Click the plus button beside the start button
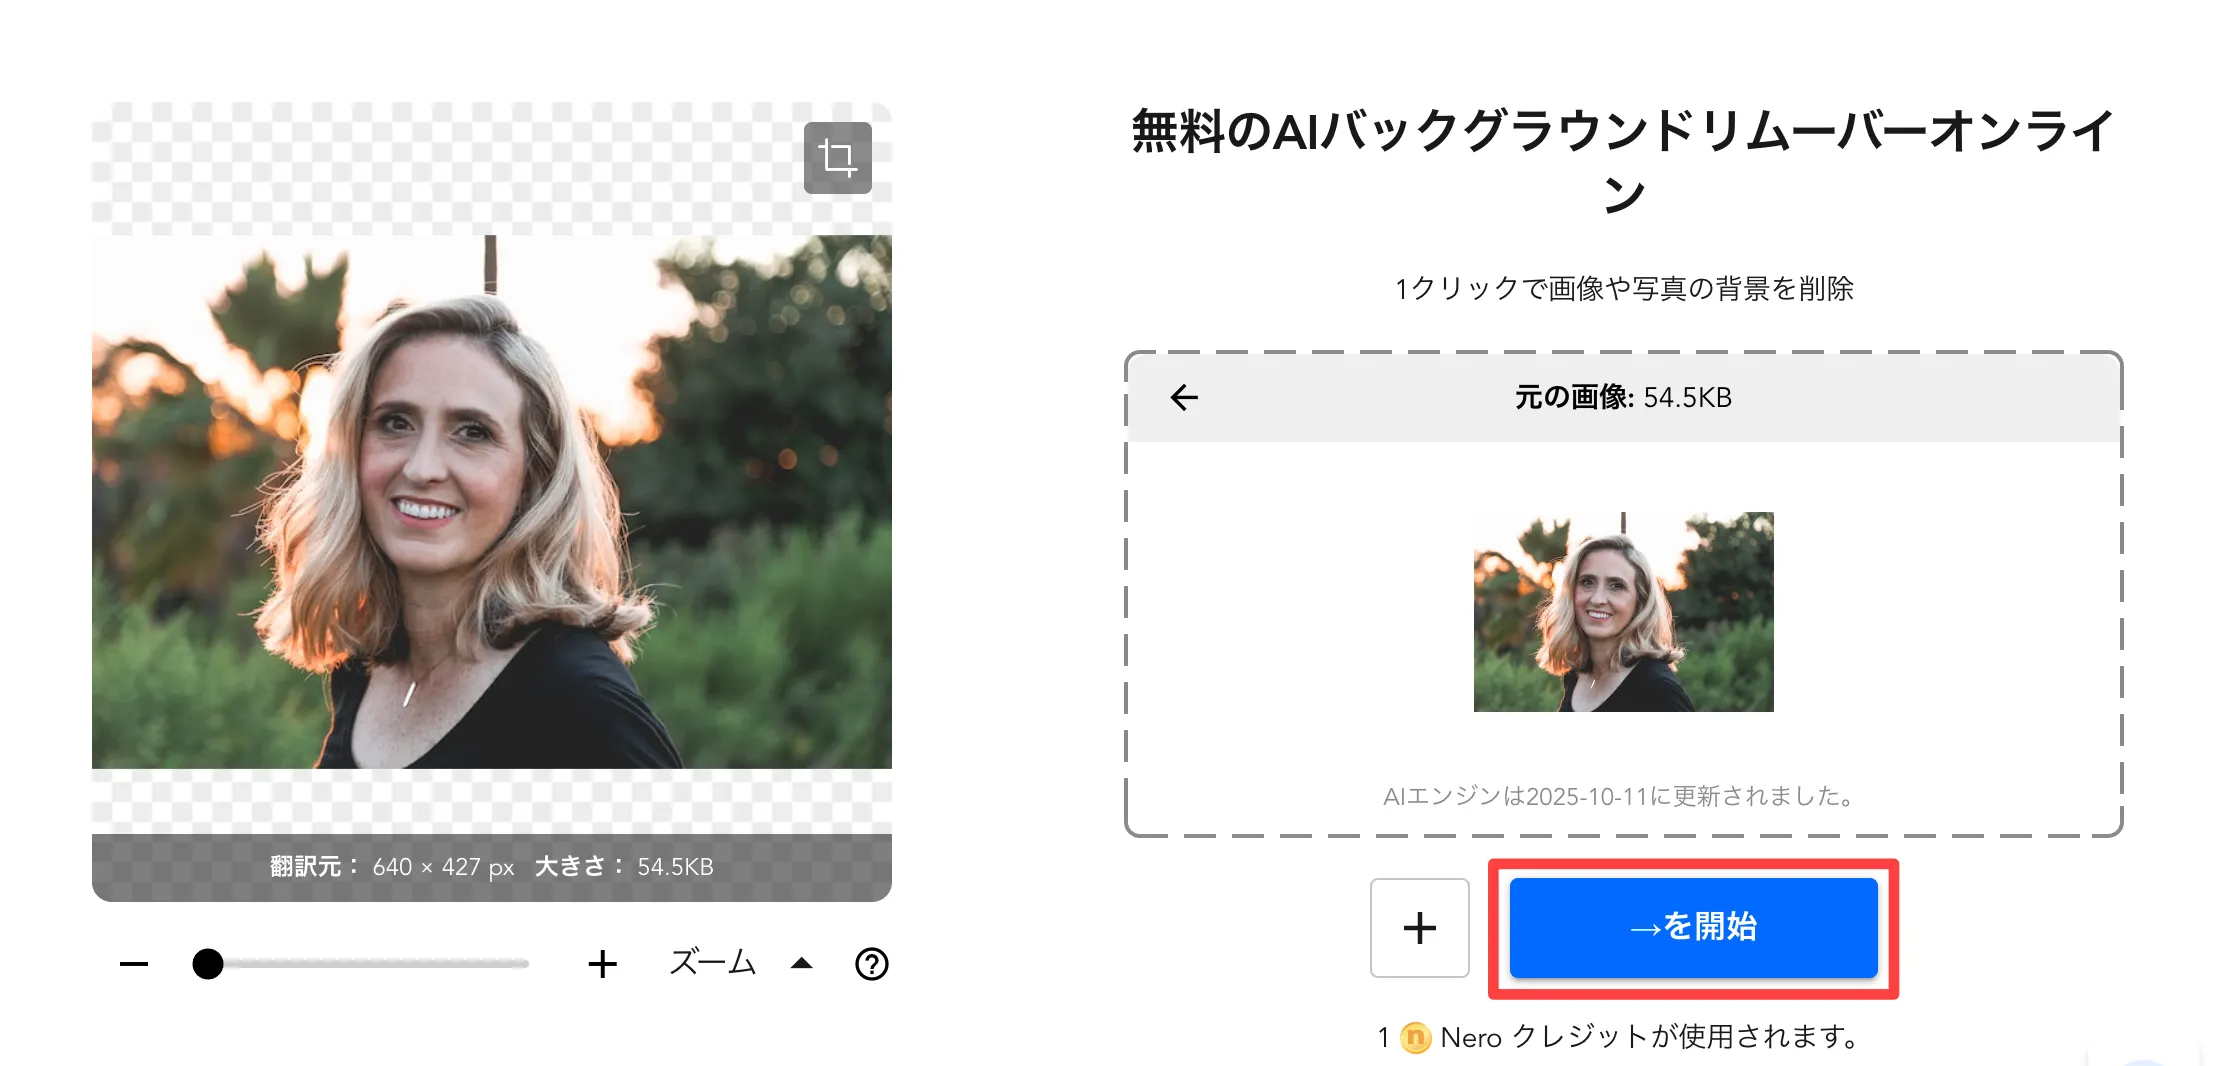Image resolution: width=2226 pixels, height=1066 pixels. coord(1419,927)
